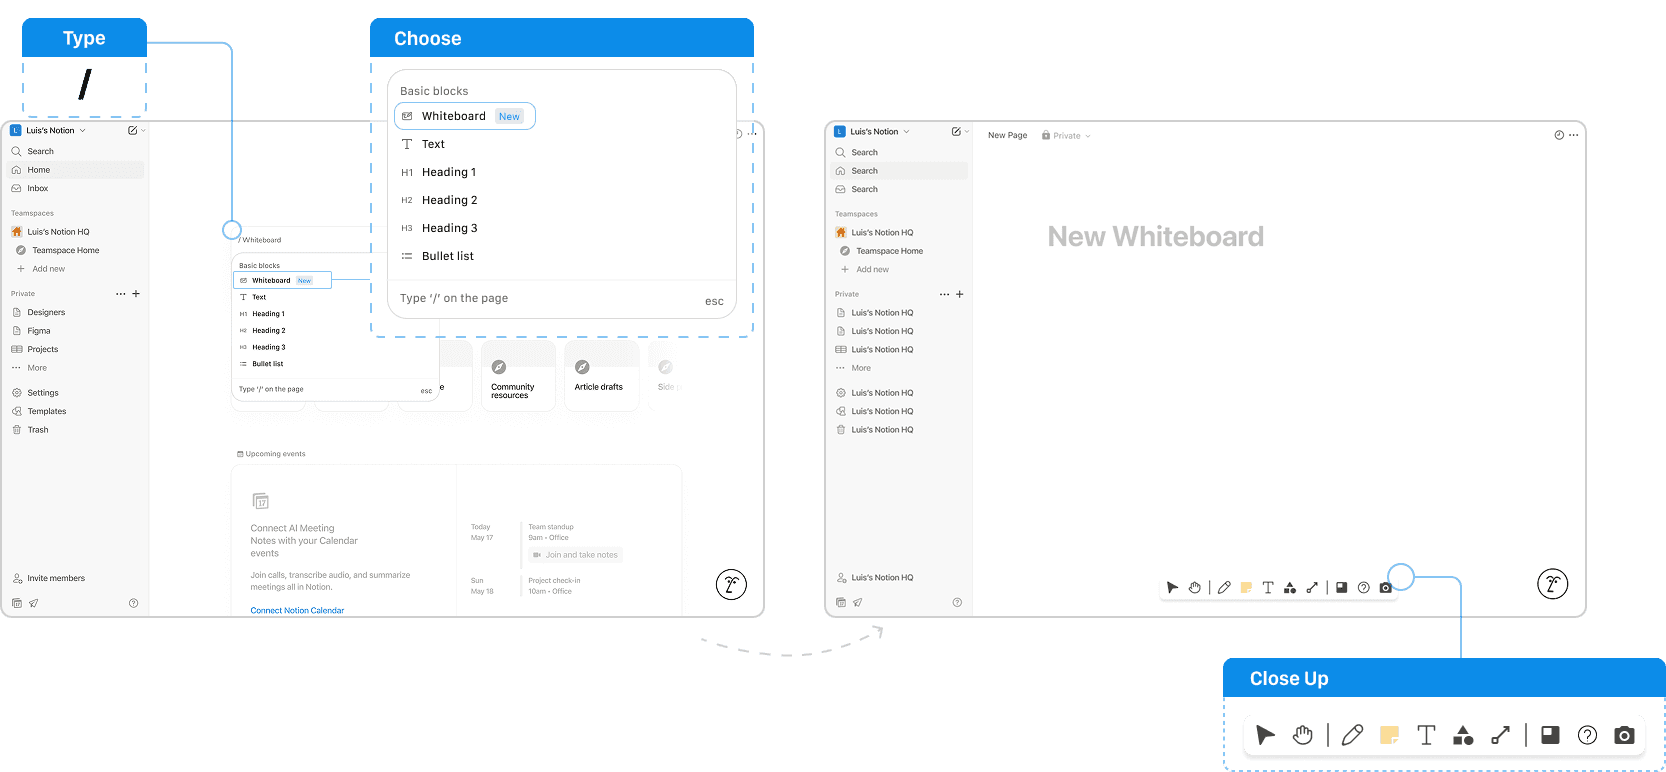1666x772 pixels.
Task: Click the Connect Notion Calendar link
Action: [x=297, y=610]
